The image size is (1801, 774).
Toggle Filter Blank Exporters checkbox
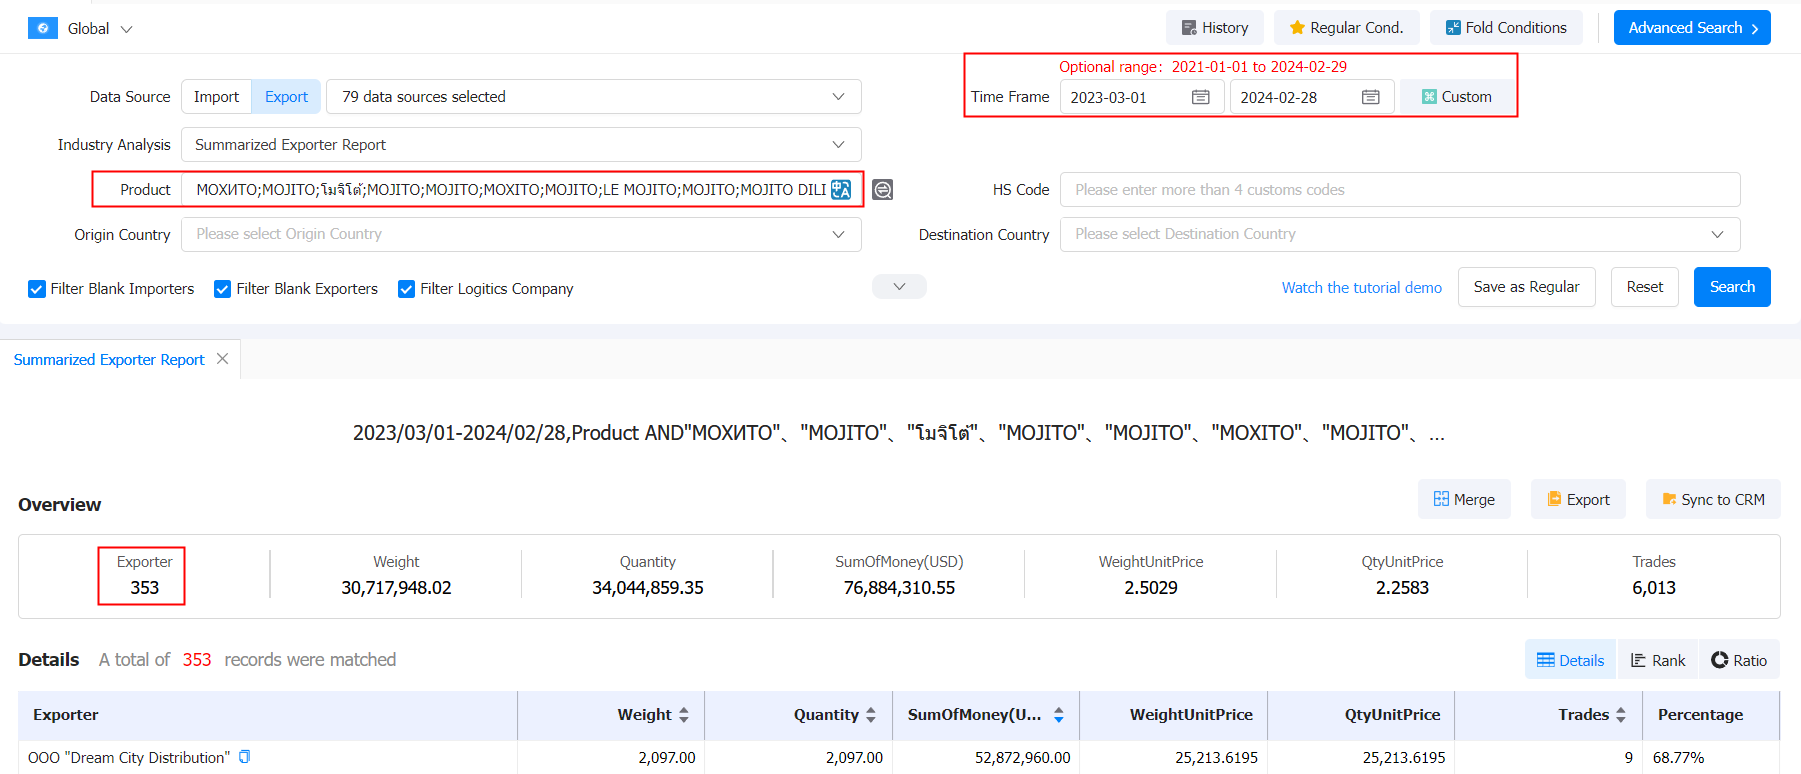[223, 289]
